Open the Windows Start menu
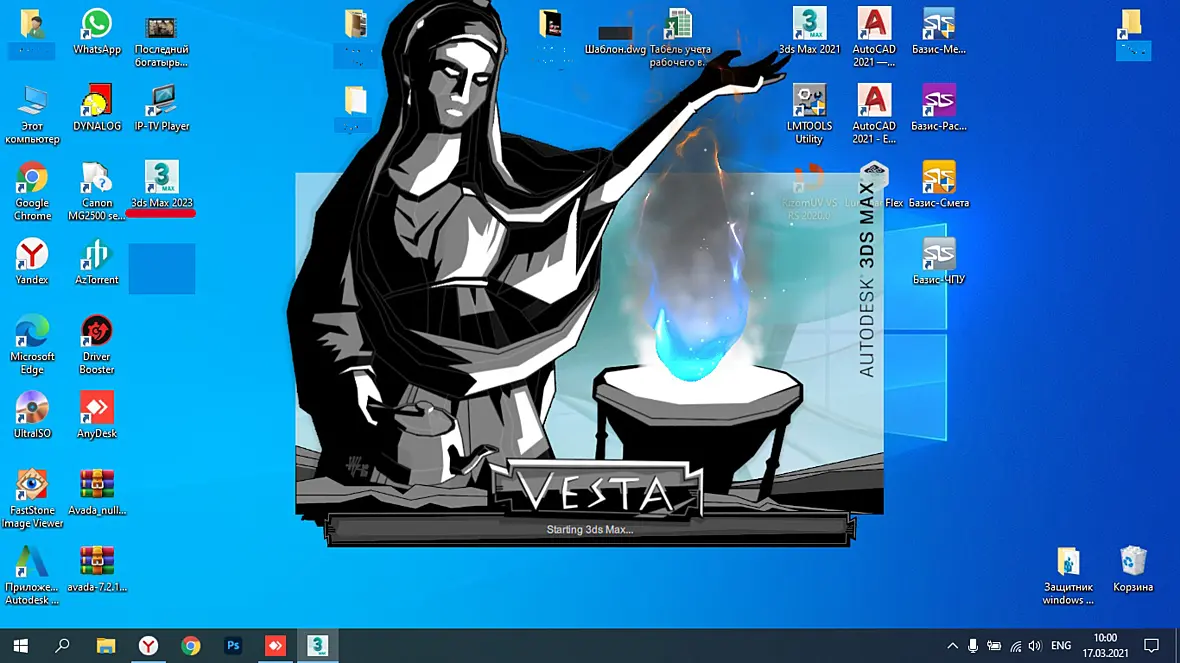 click(x=20, y=646)
